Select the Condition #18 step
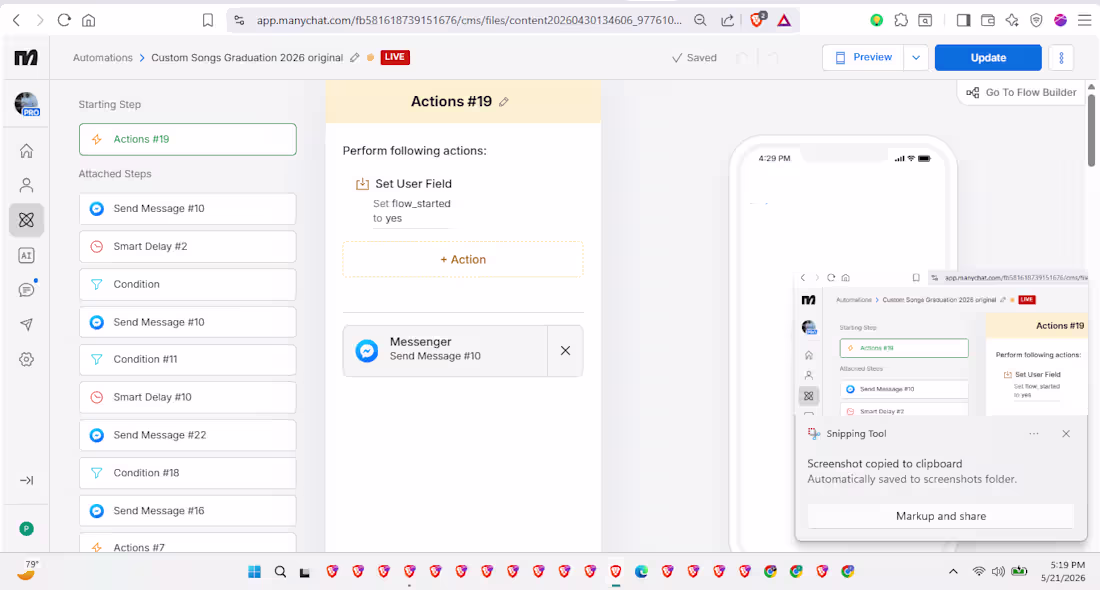 [x=187, y=473]
